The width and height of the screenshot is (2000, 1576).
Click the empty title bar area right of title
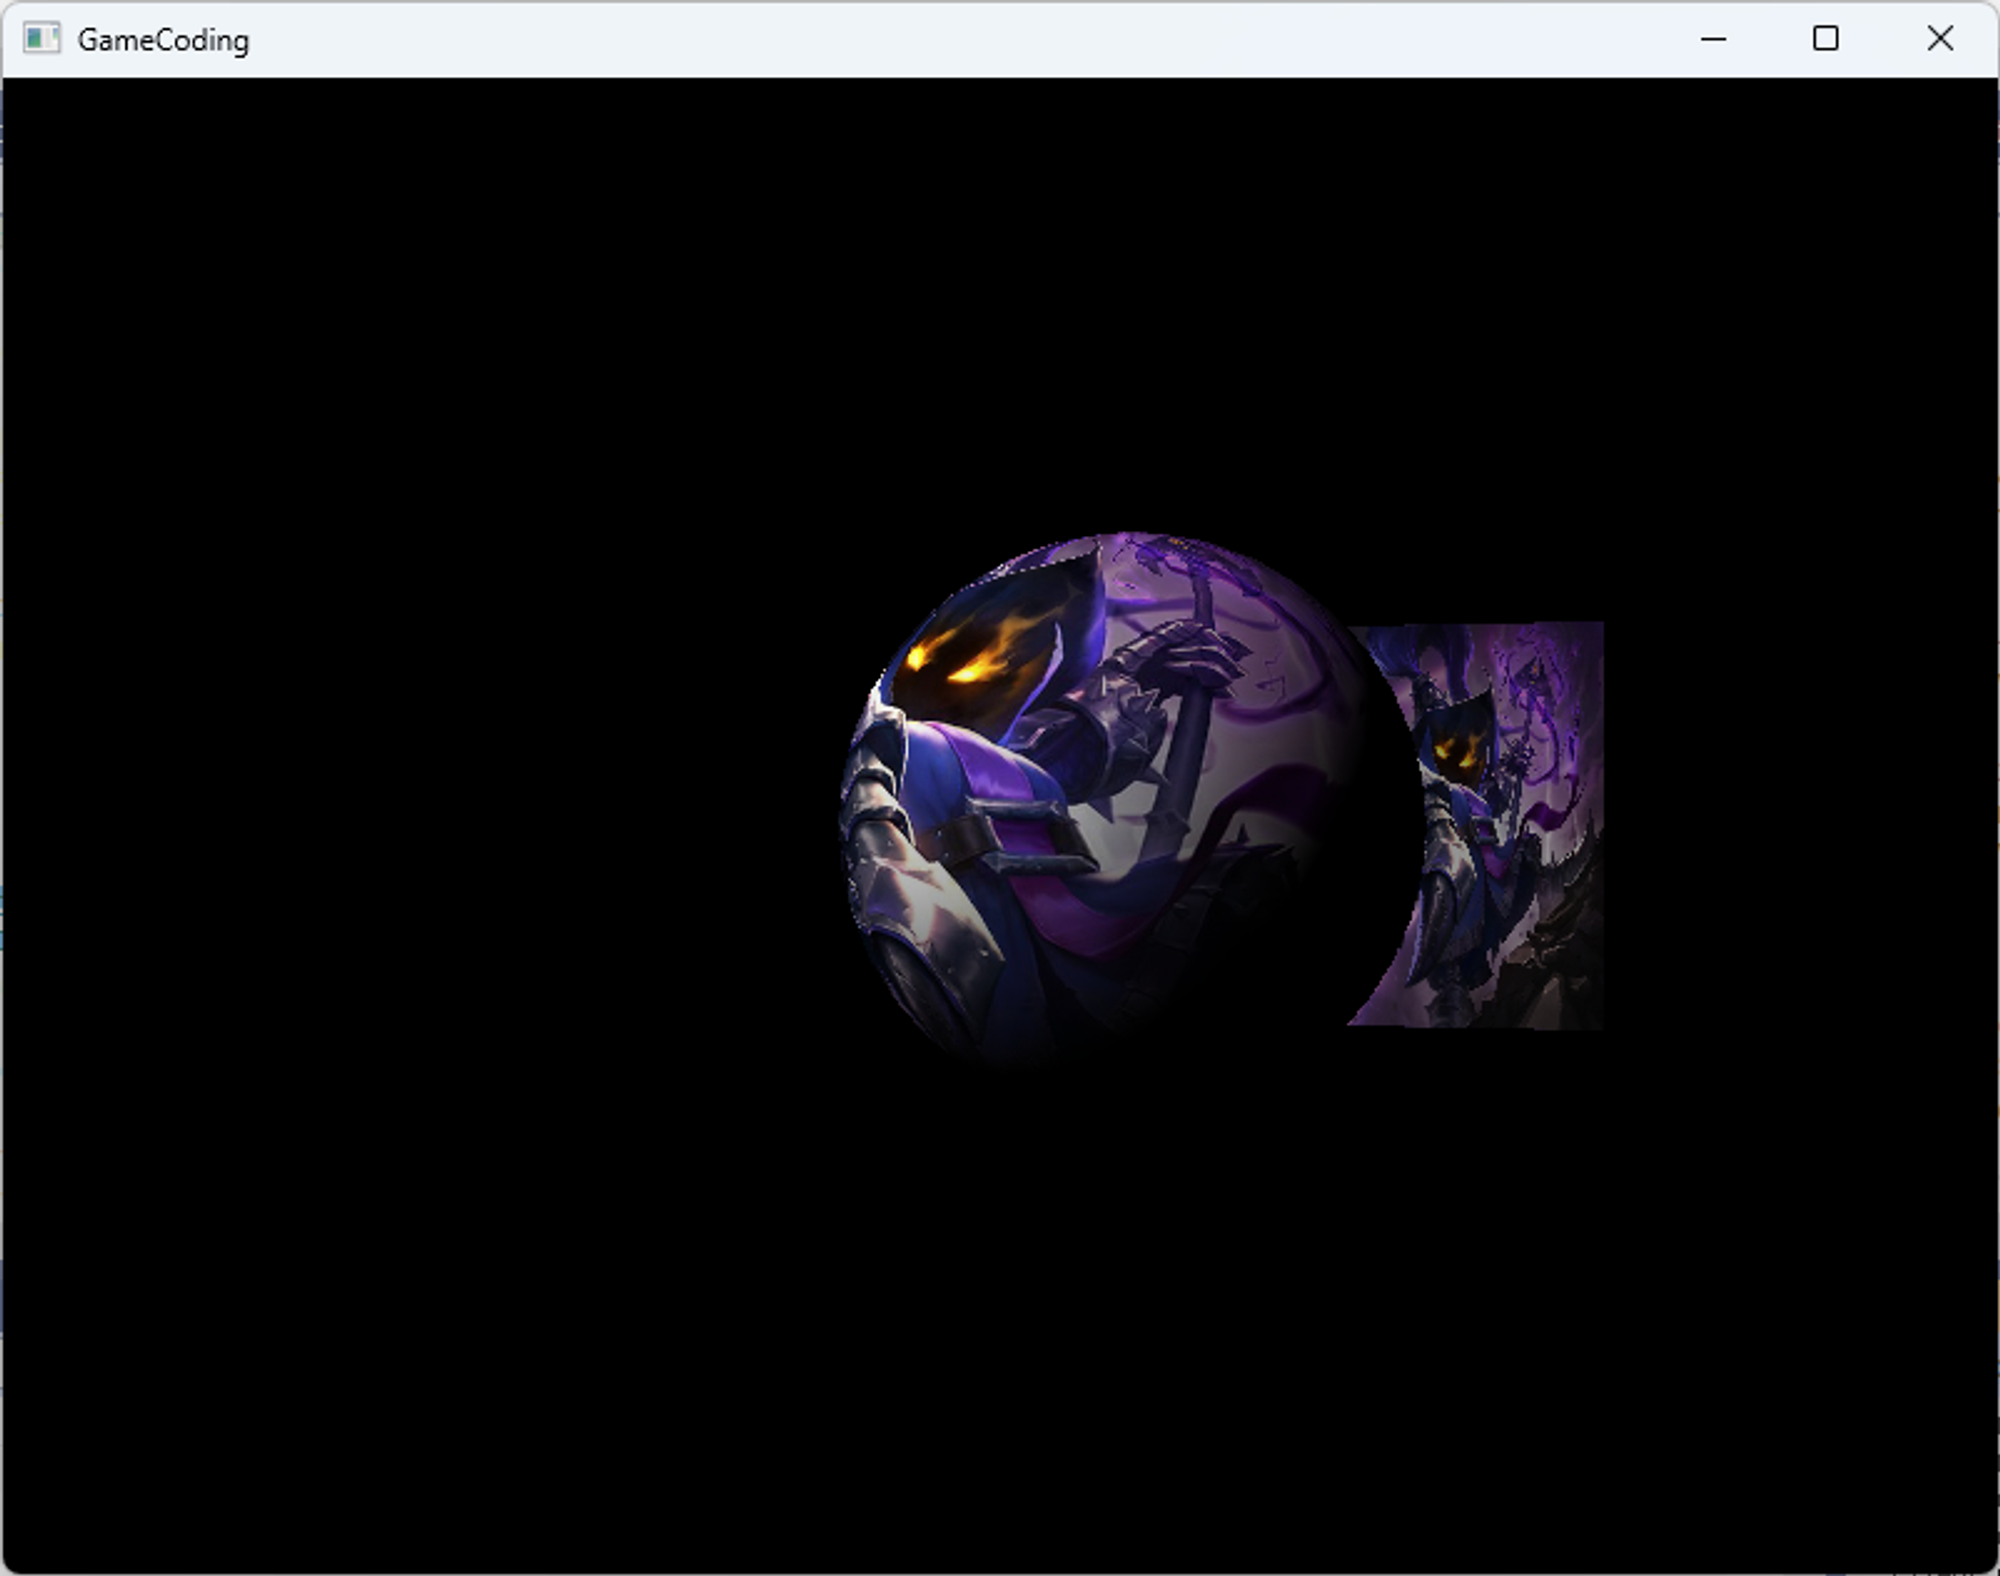pos(900,39)
